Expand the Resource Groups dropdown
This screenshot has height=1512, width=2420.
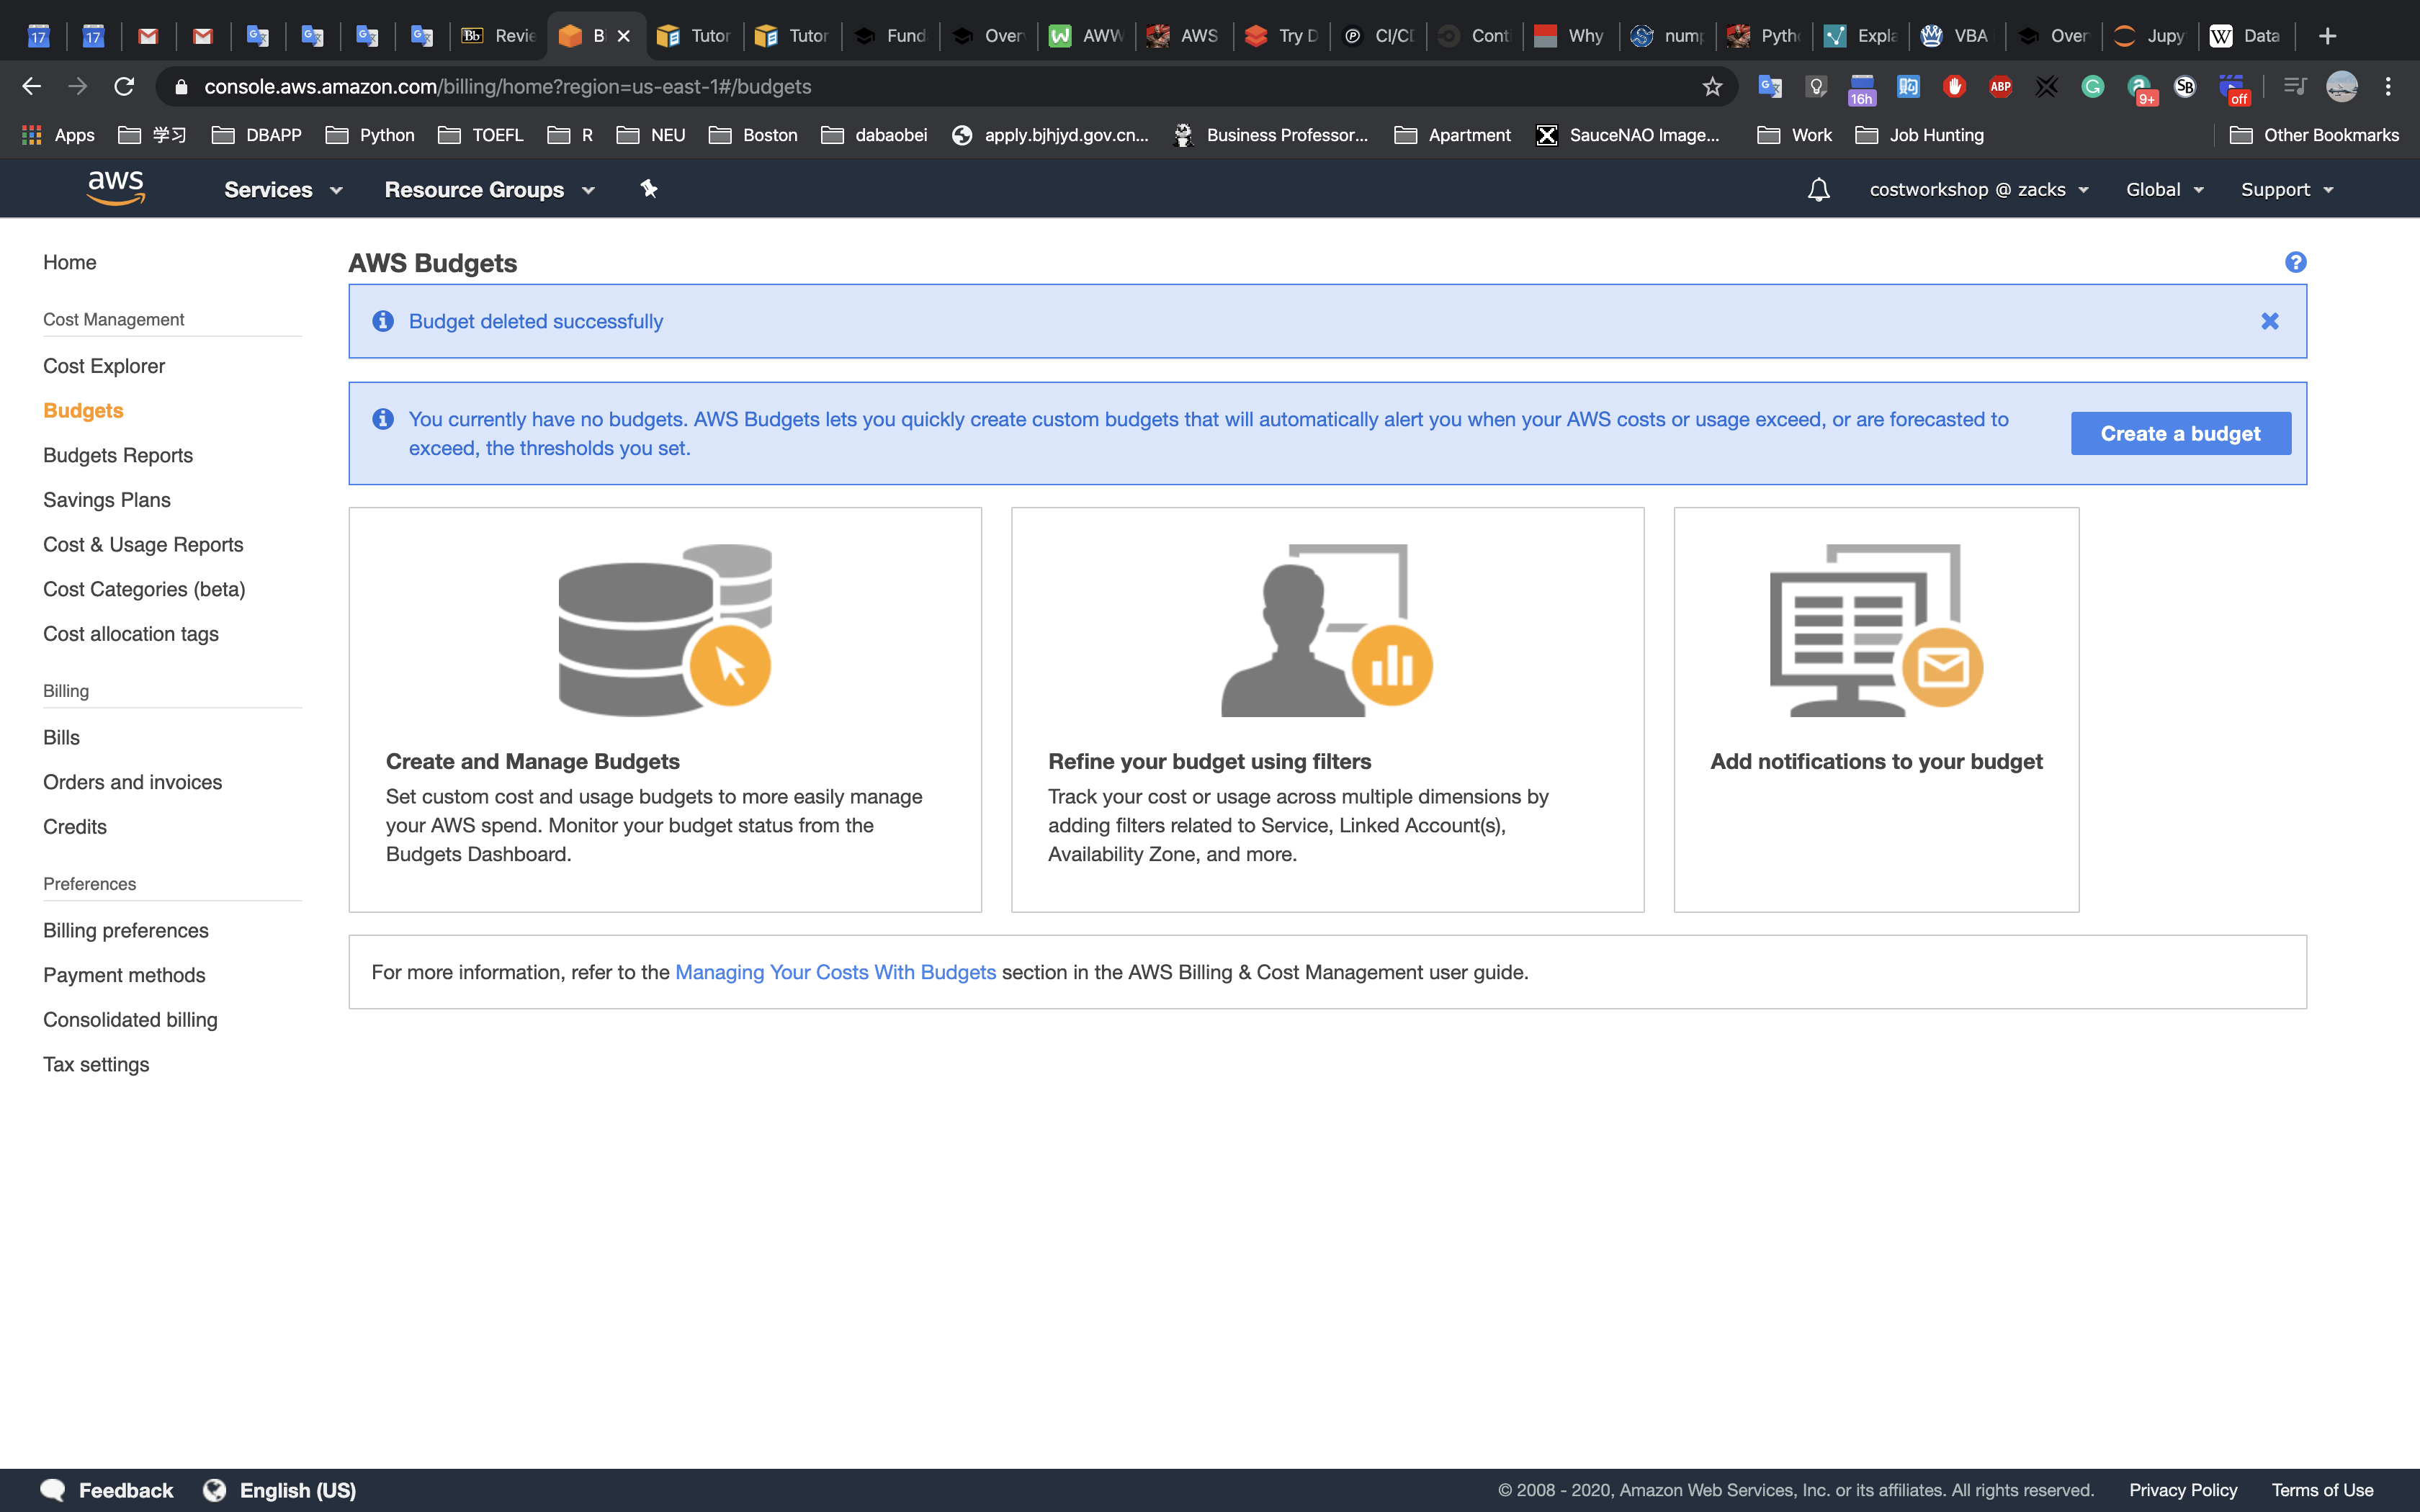point(489,190)
